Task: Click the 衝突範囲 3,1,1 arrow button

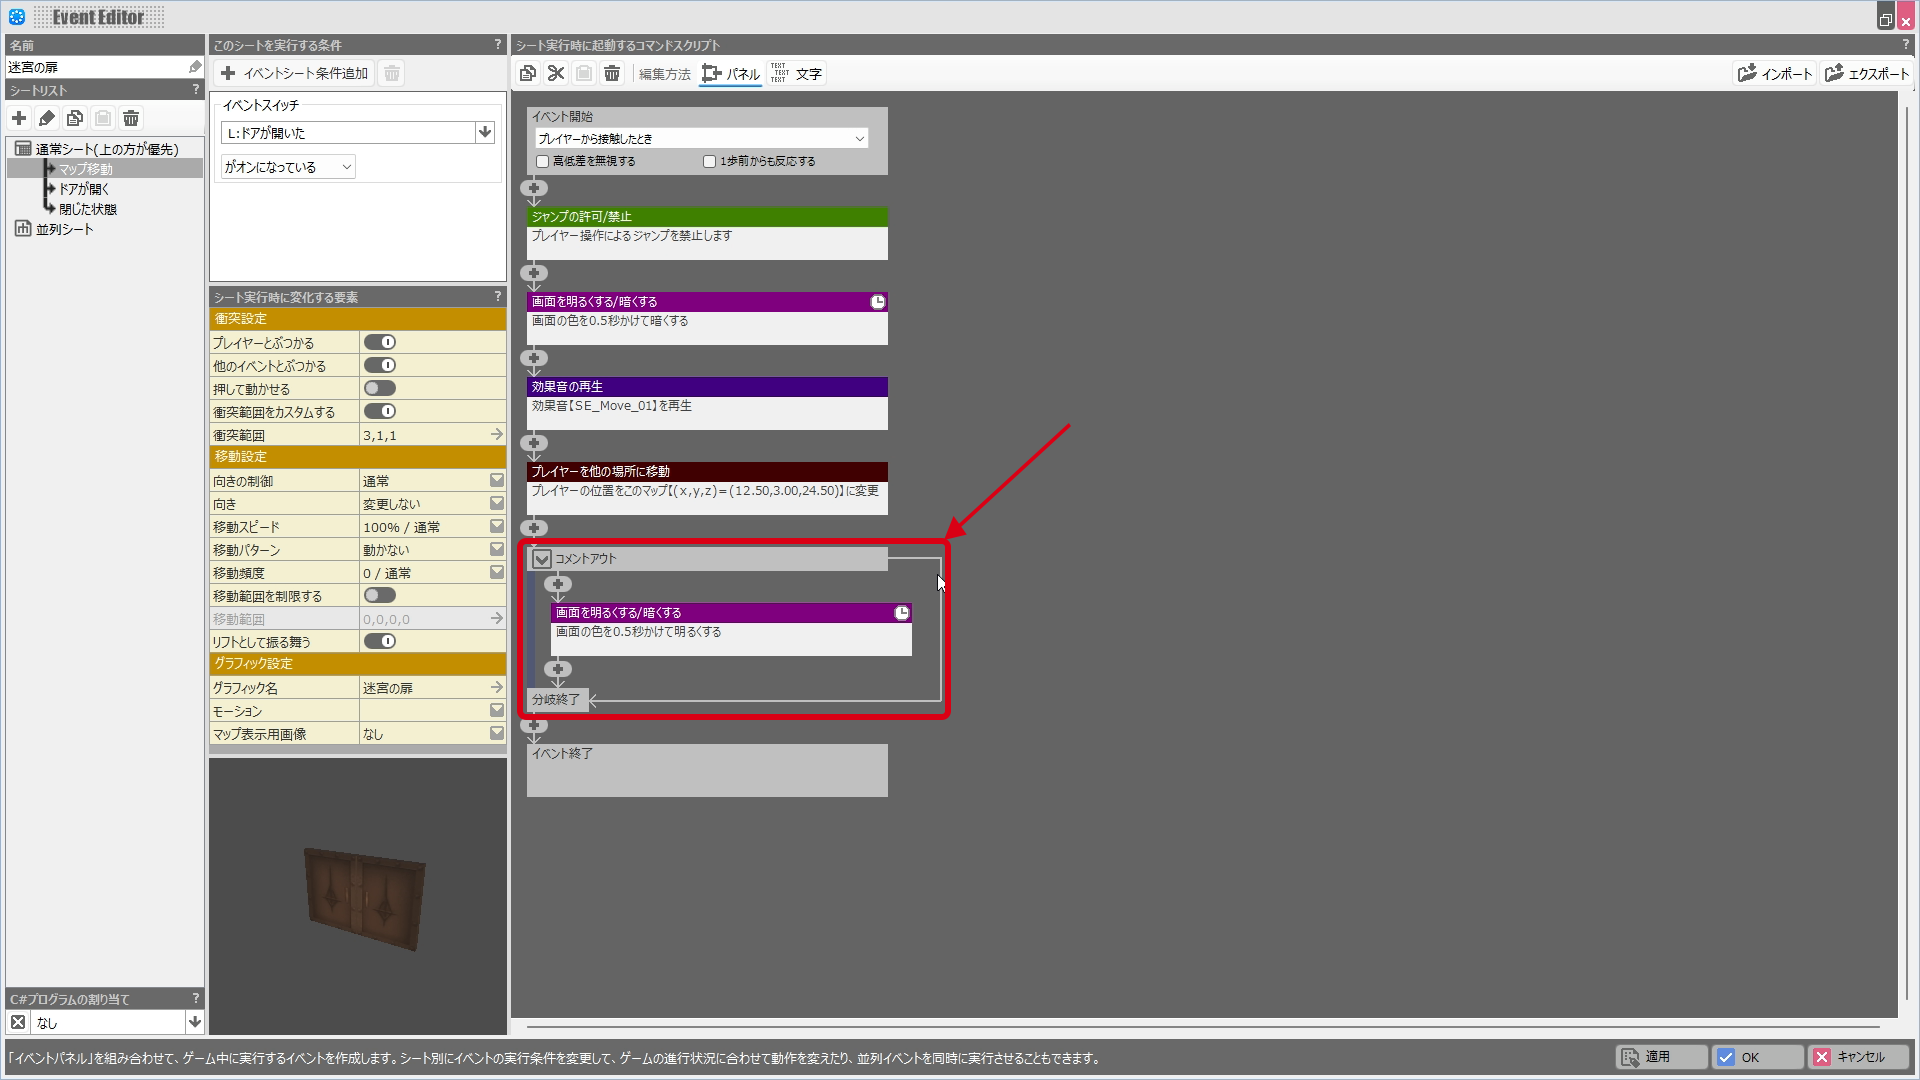Action: coord(496,434)
